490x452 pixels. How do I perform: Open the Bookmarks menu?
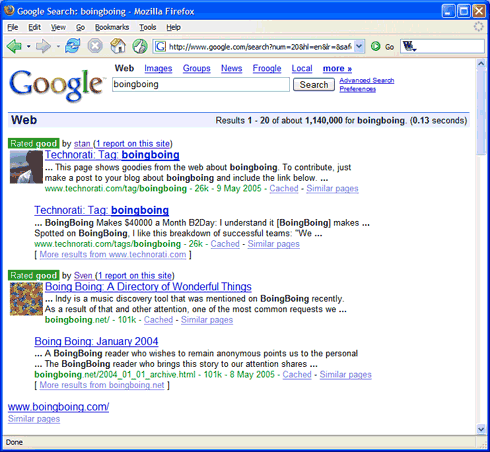112,27
